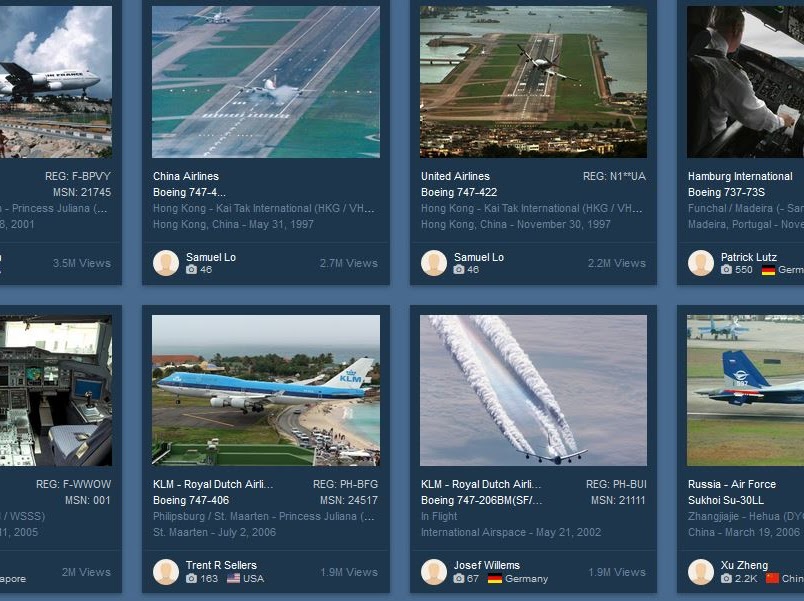
Task: Open the United Airlines Kai Tak approach photo
Action: coord(533,82)
